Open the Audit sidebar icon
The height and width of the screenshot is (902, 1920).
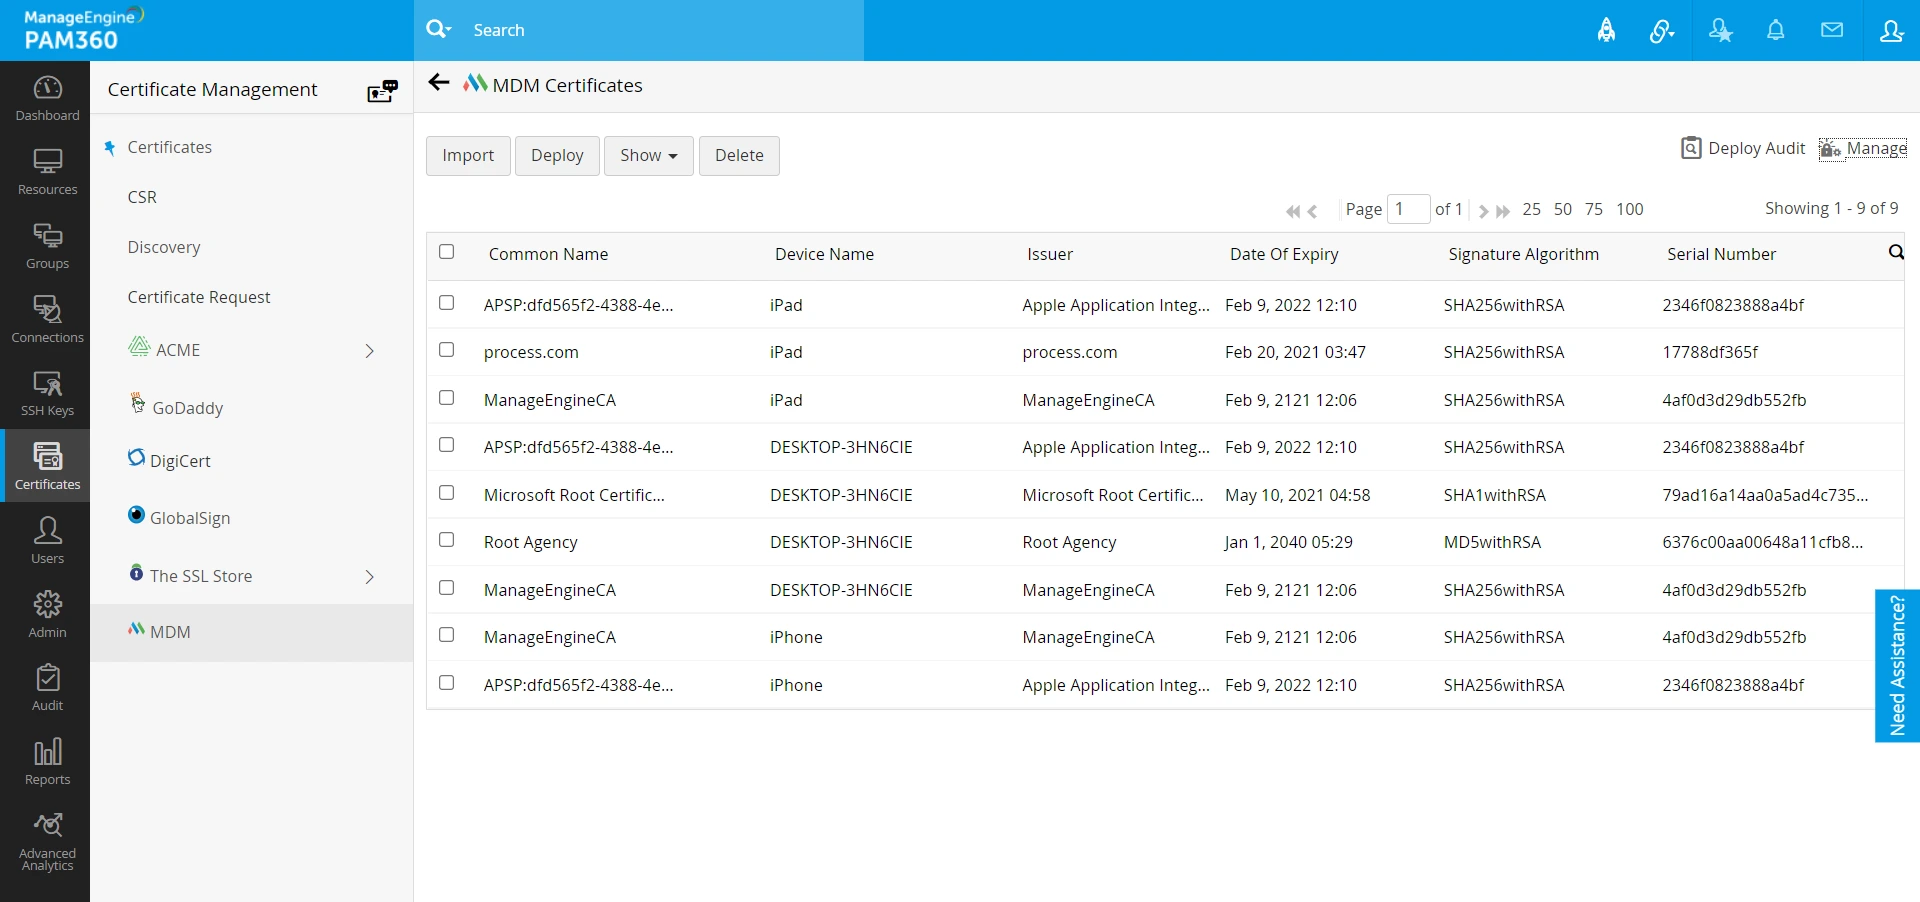pos(47,688)
